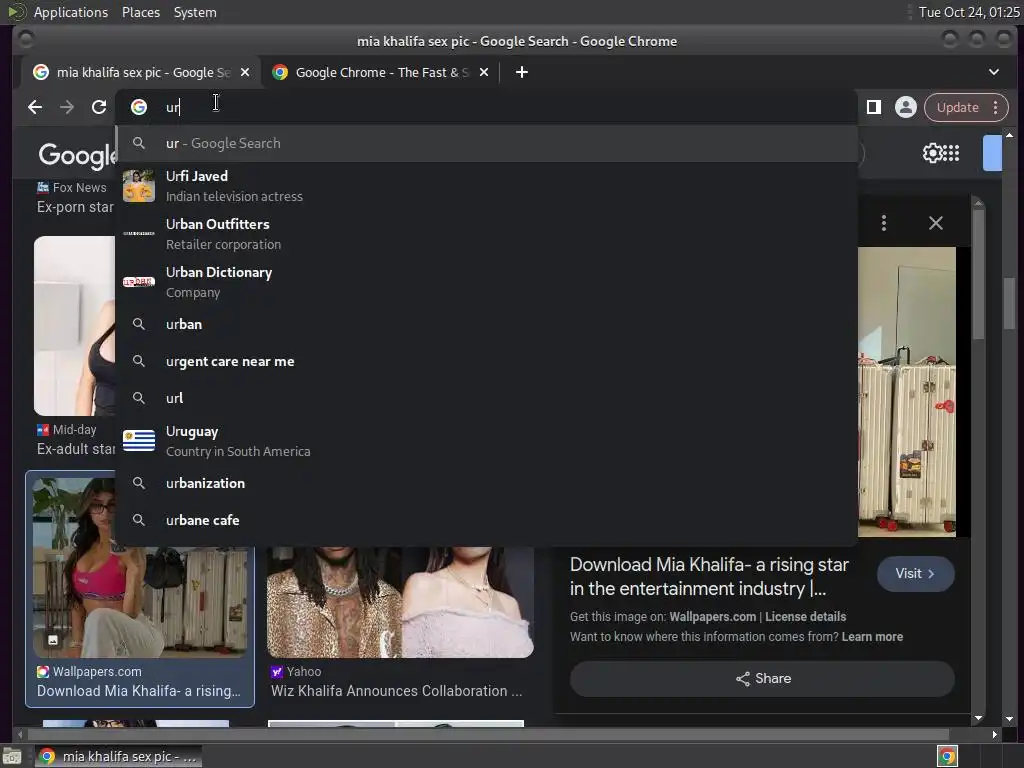Close the Google Search tab
Screen dimensions: 1024x768
coord(245,72)
